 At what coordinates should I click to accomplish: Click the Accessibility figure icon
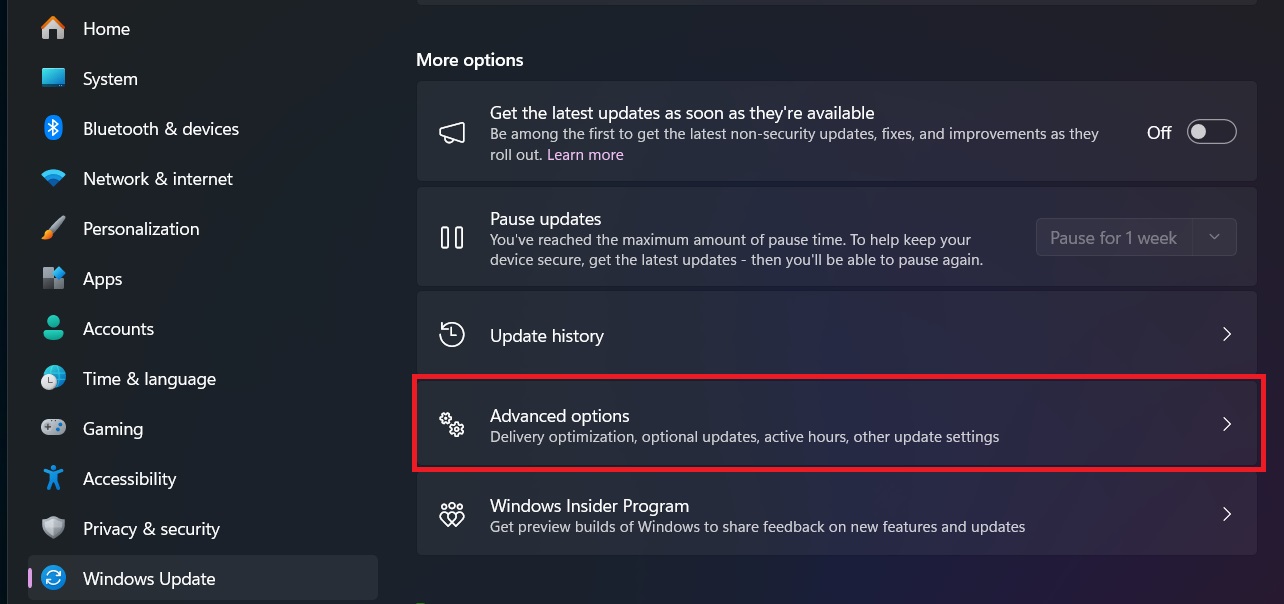pos(53,479)
